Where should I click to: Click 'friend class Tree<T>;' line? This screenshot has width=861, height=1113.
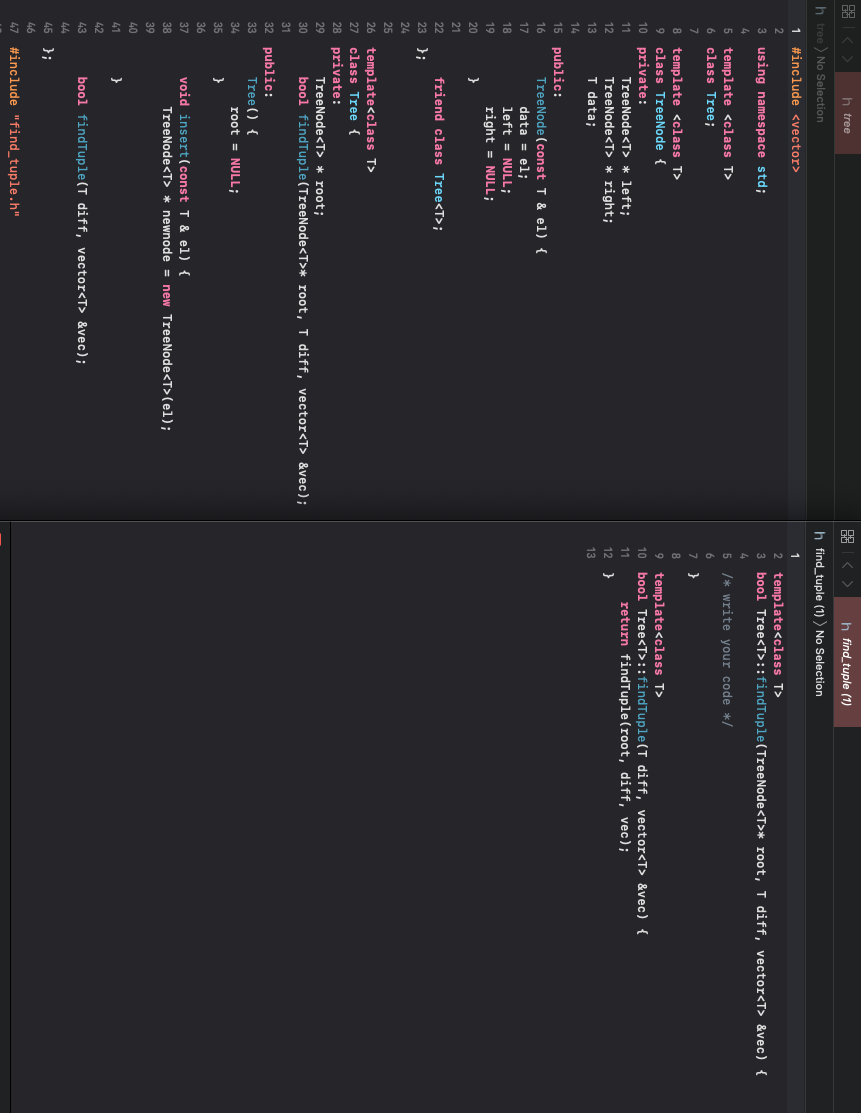coord(438,154)
